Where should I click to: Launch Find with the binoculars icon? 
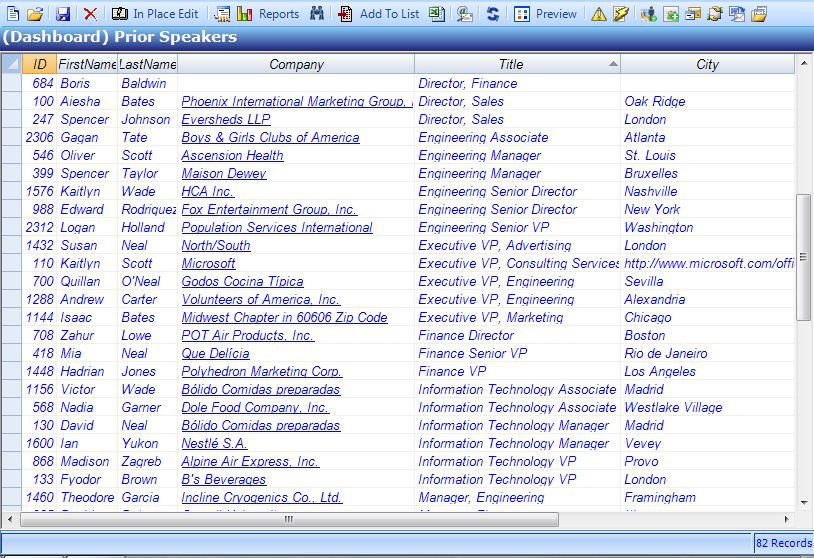coord(317,13)
